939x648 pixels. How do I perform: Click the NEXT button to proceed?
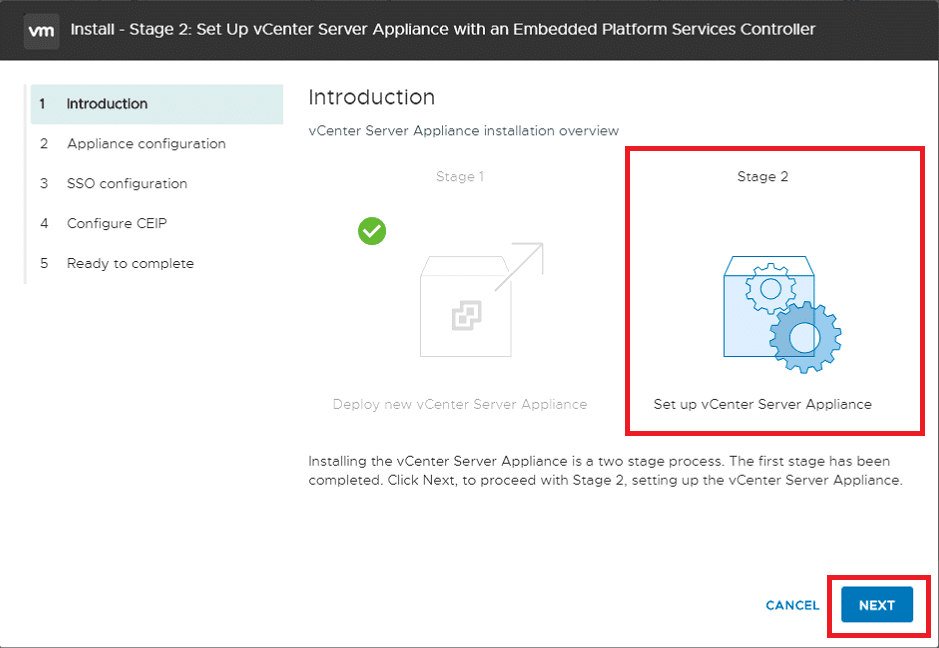[x=877, y=605]
